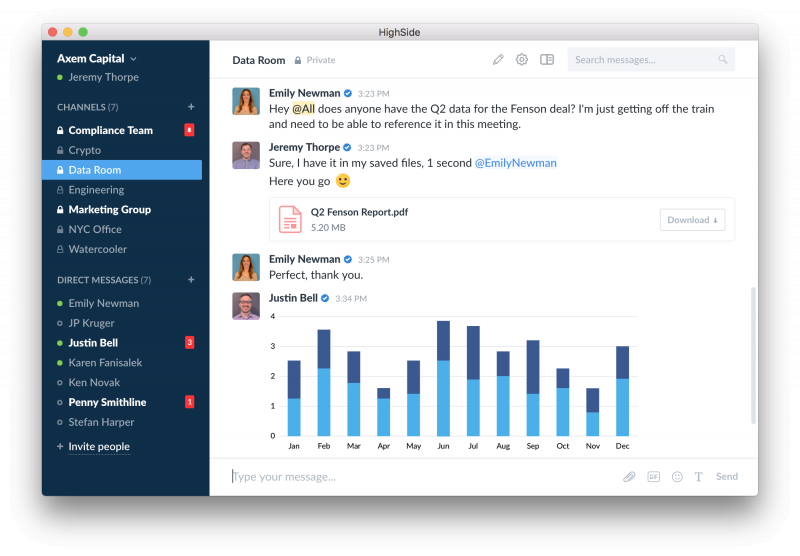Screen dimensions: 800x556
Task: Toggle the side panel layout icon
Action: point(547,60)
